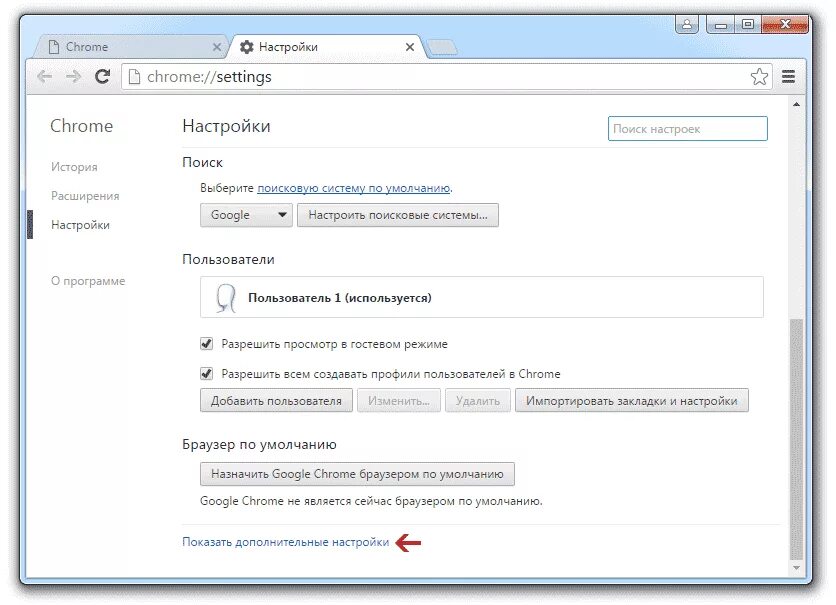The image size is (836, 605).
Task: Click Добавить пользователя button
Action: pos(276,400)
